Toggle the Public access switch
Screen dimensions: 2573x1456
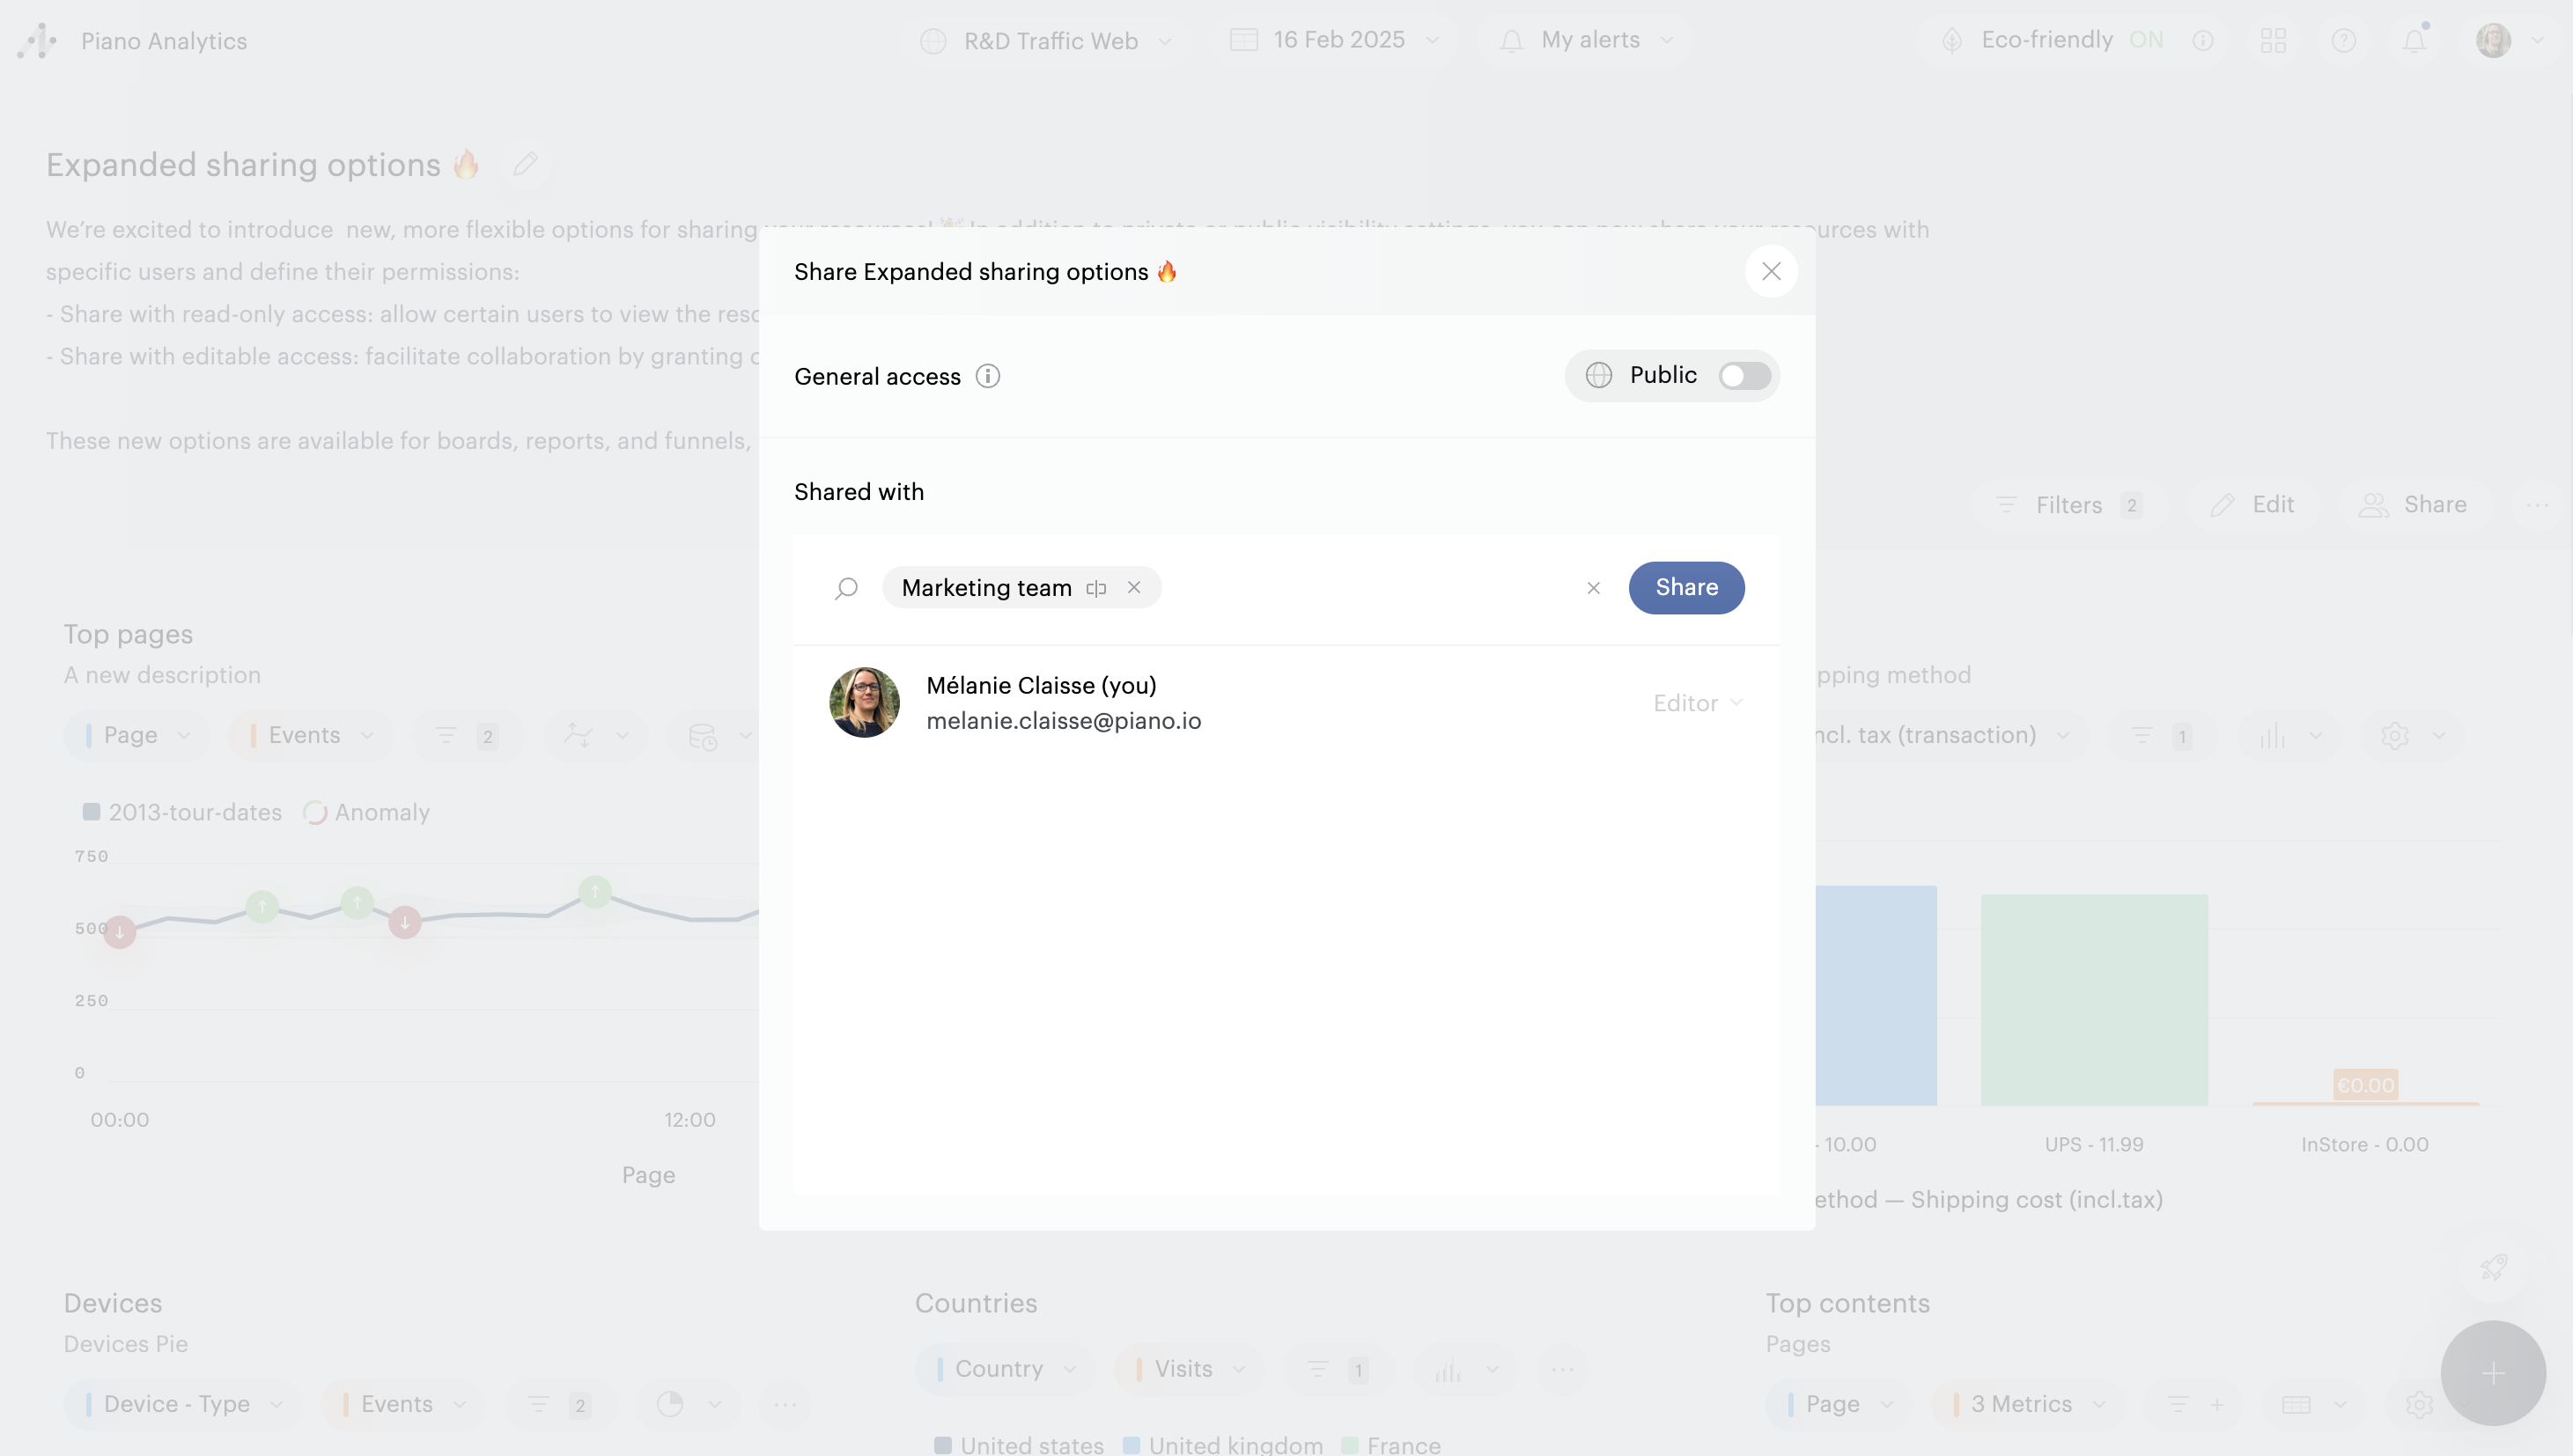click(1744, 376)
